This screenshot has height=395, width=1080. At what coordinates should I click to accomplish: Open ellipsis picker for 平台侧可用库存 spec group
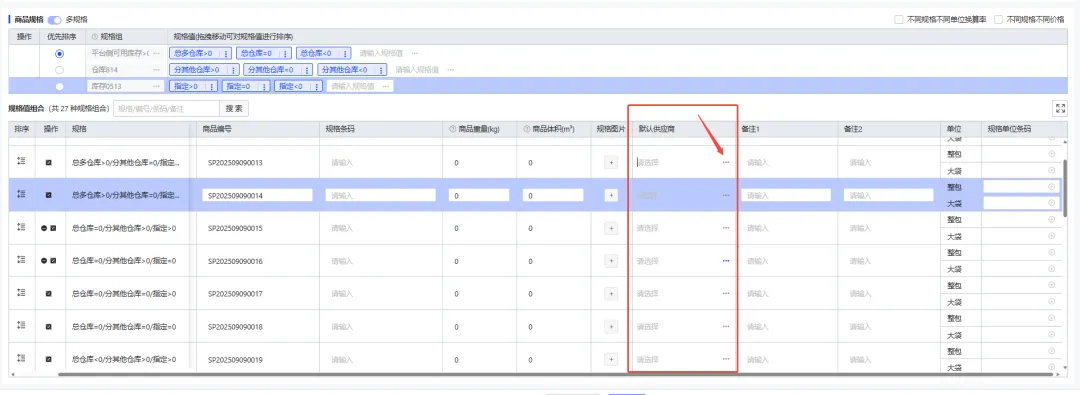(156, 53)
